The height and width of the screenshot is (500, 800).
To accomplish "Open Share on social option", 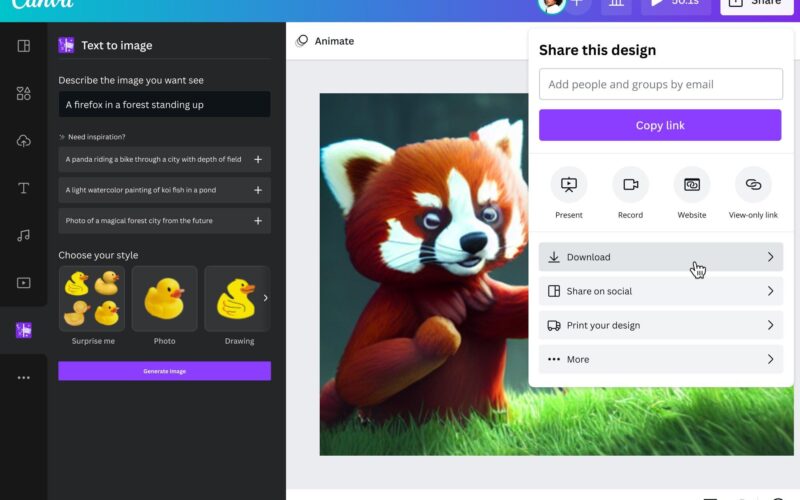I will tap(661, 291).
